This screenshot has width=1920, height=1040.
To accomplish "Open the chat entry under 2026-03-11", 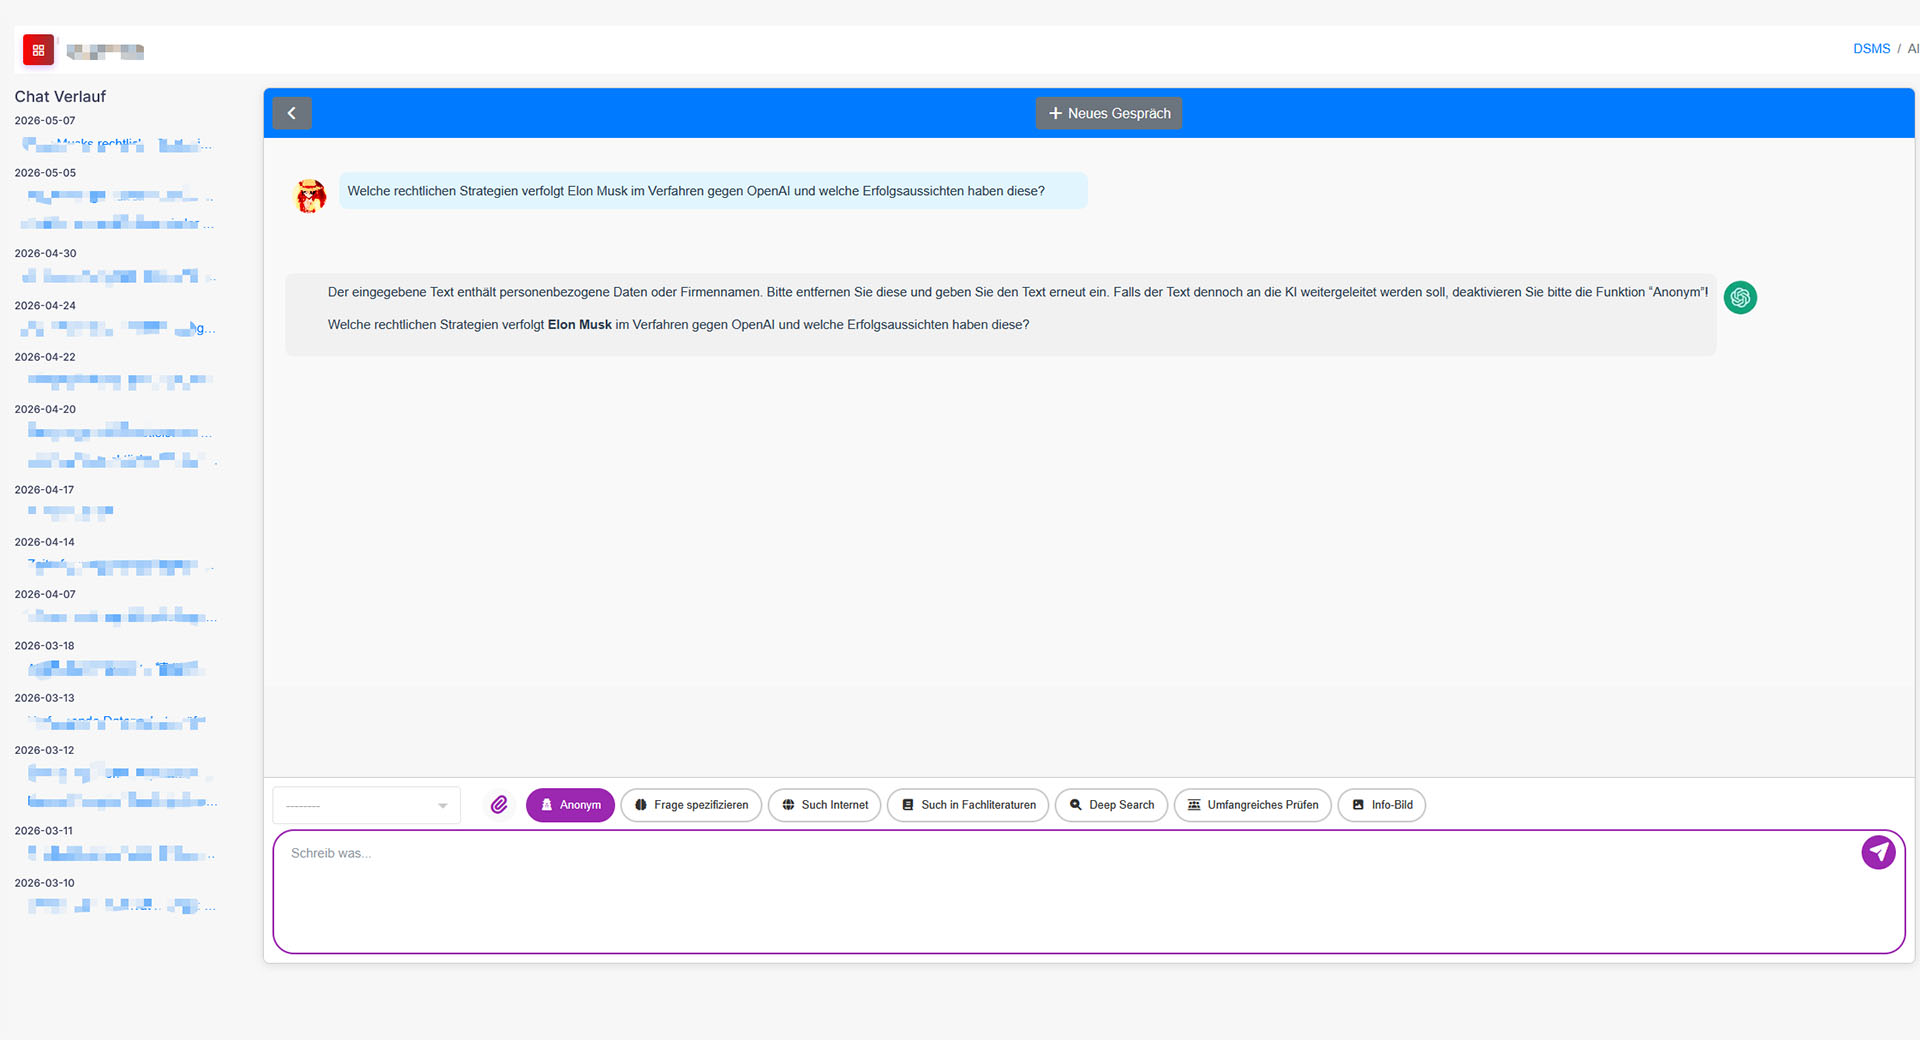I will pyautogui.click(x=120, y=854).
